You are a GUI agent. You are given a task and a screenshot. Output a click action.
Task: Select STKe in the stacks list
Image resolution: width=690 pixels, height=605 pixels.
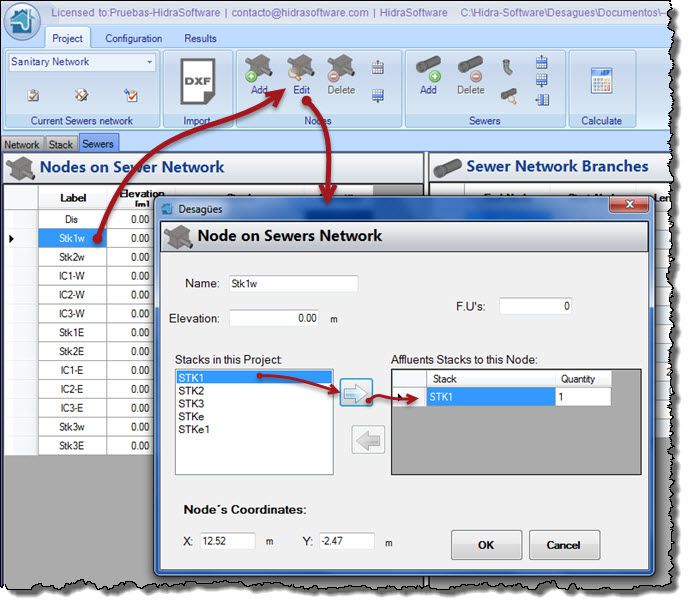254,416
